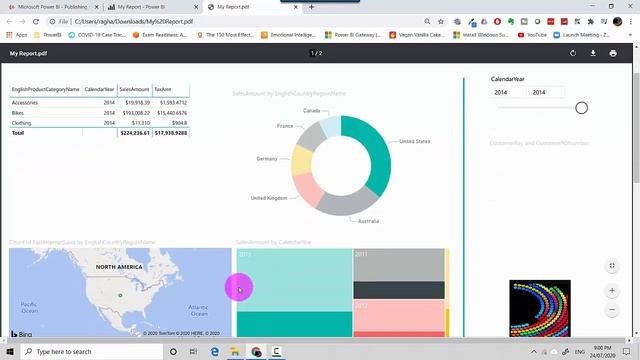
Task: Open the Chrome three-dot menu
Action: (631, 22)
